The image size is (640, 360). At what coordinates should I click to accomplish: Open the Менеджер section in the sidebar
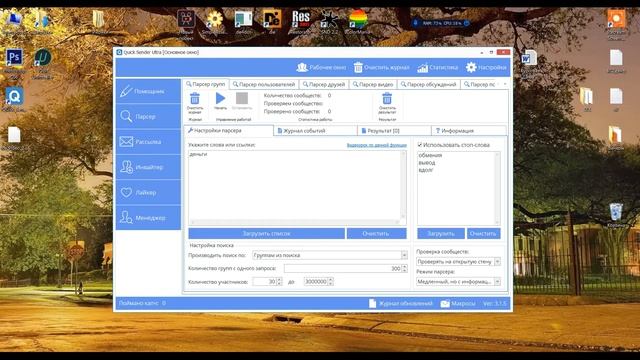[x=148, y=218]
